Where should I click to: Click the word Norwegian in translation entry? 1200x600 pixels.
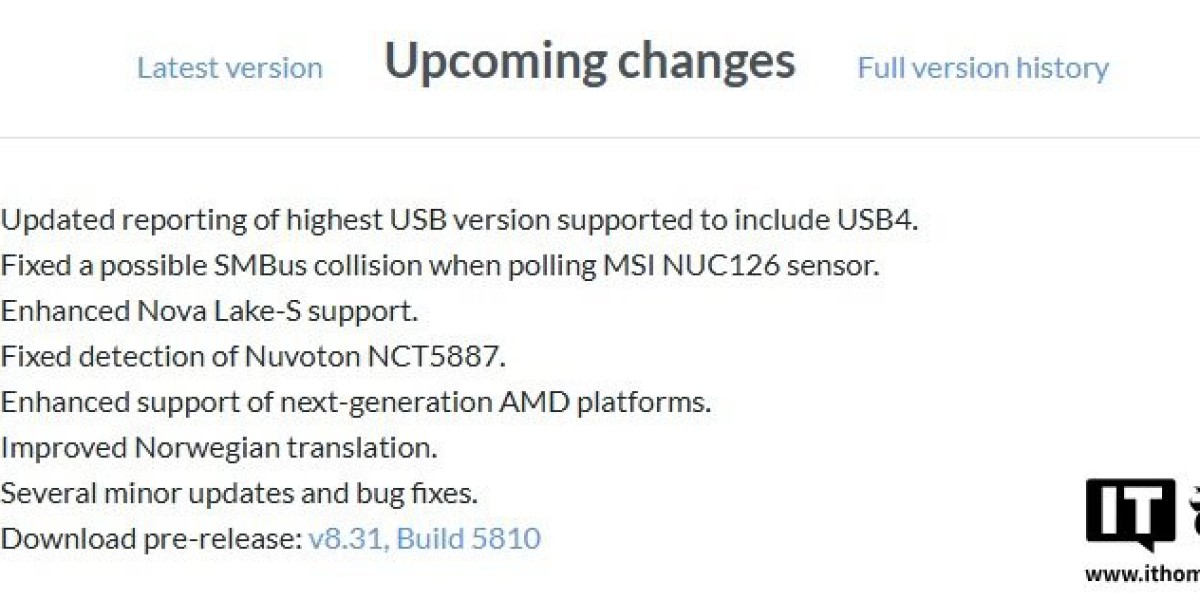pyautogui.click(x=207, y=448)
